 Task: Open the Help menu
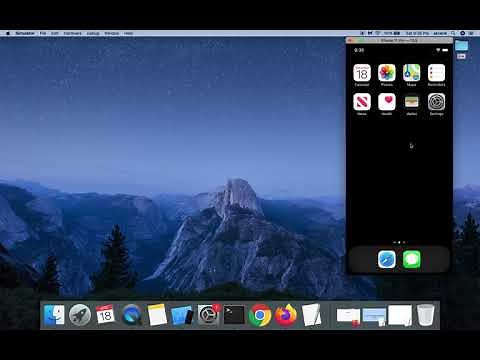point(128,33)
